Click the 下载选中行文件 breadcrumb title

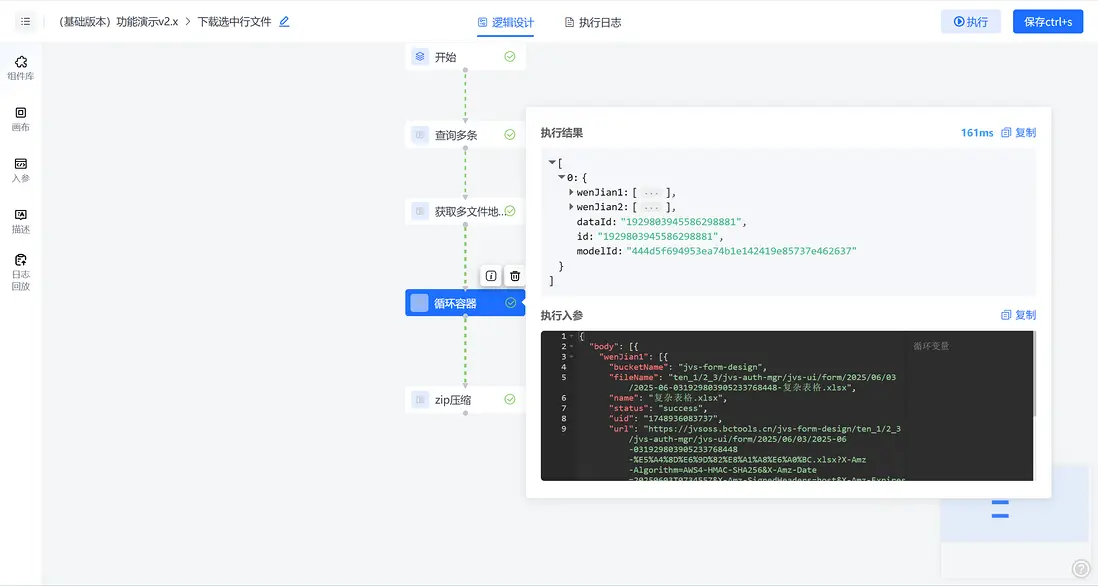pyautogui.click(x=234, y=22)
